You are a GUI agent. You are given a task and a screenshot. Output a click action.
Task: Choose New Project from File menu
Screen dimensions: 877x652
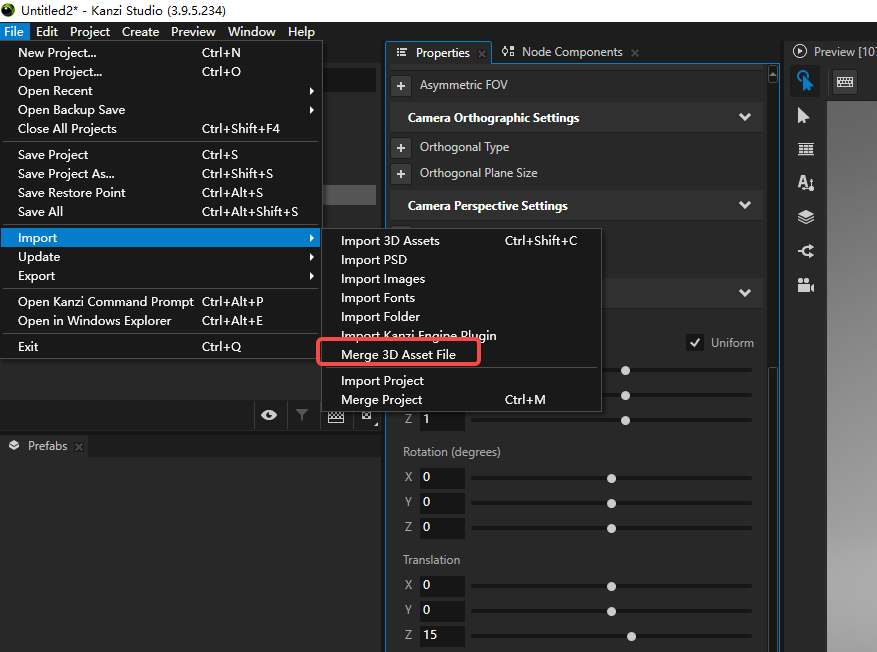pyautogui.click(x=161, y=53)
